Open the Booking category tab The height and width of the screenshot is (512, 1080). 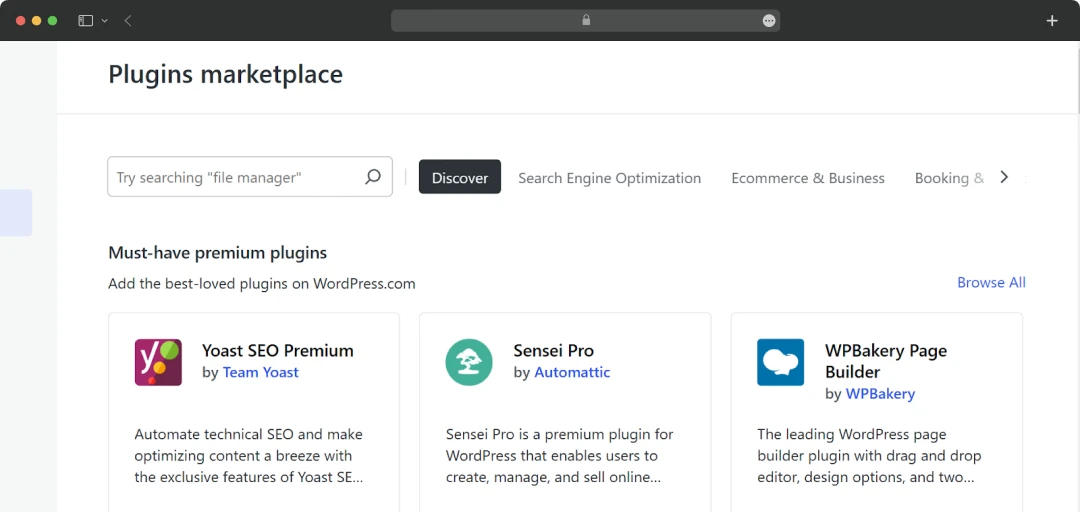coord(949,178)
